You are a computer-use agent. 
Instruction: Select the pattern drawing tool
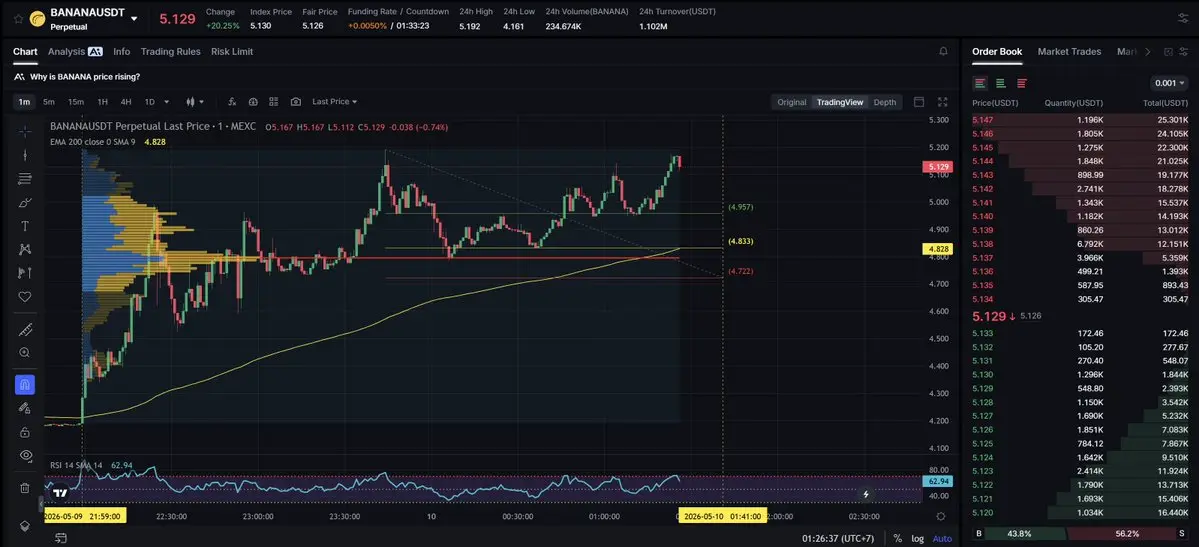coord(24,249)
